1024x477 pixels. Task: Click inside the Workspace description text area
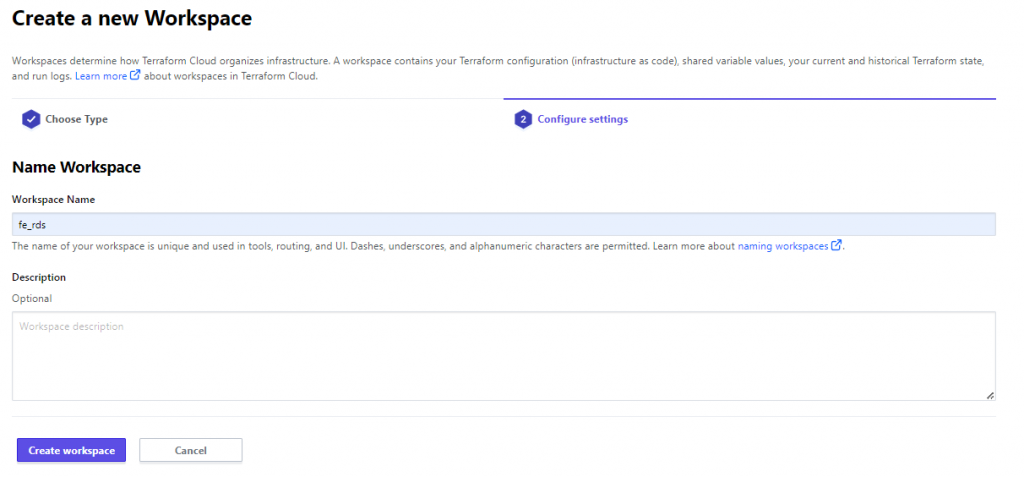(x=504, y=356)
